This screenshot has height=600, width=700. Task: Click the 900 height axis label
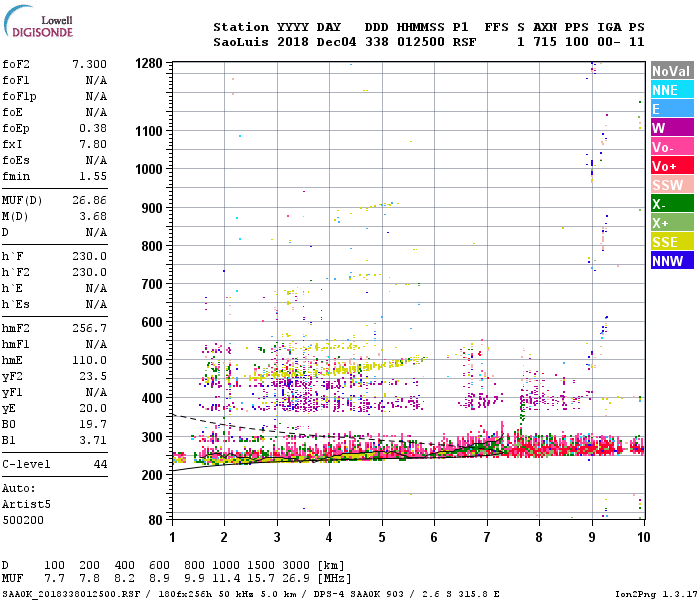pyautogui.click(x=152, y=208)
